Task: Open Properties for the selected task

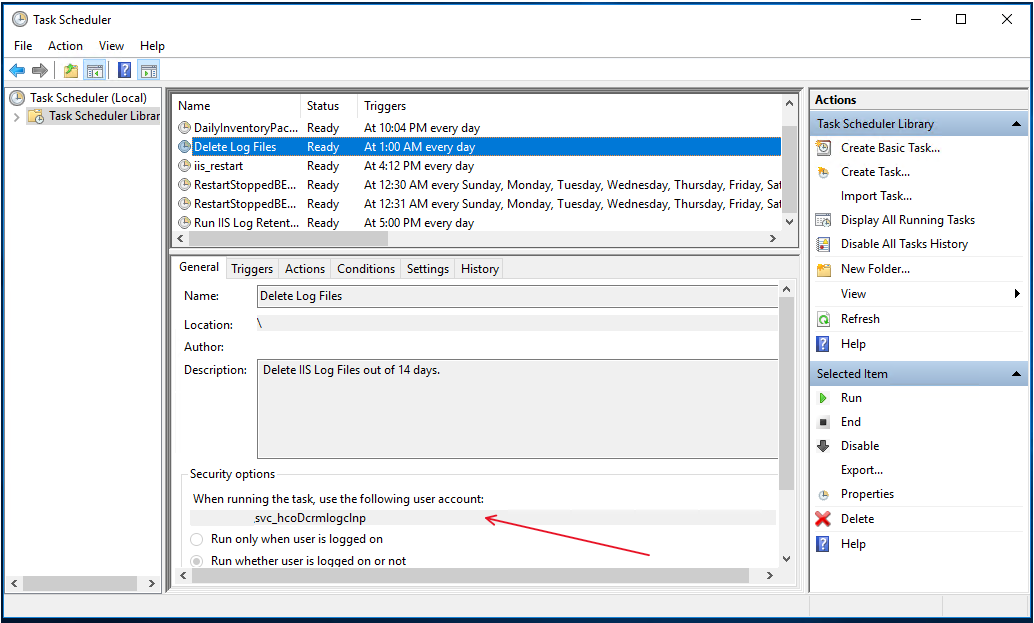Action: 868,494
